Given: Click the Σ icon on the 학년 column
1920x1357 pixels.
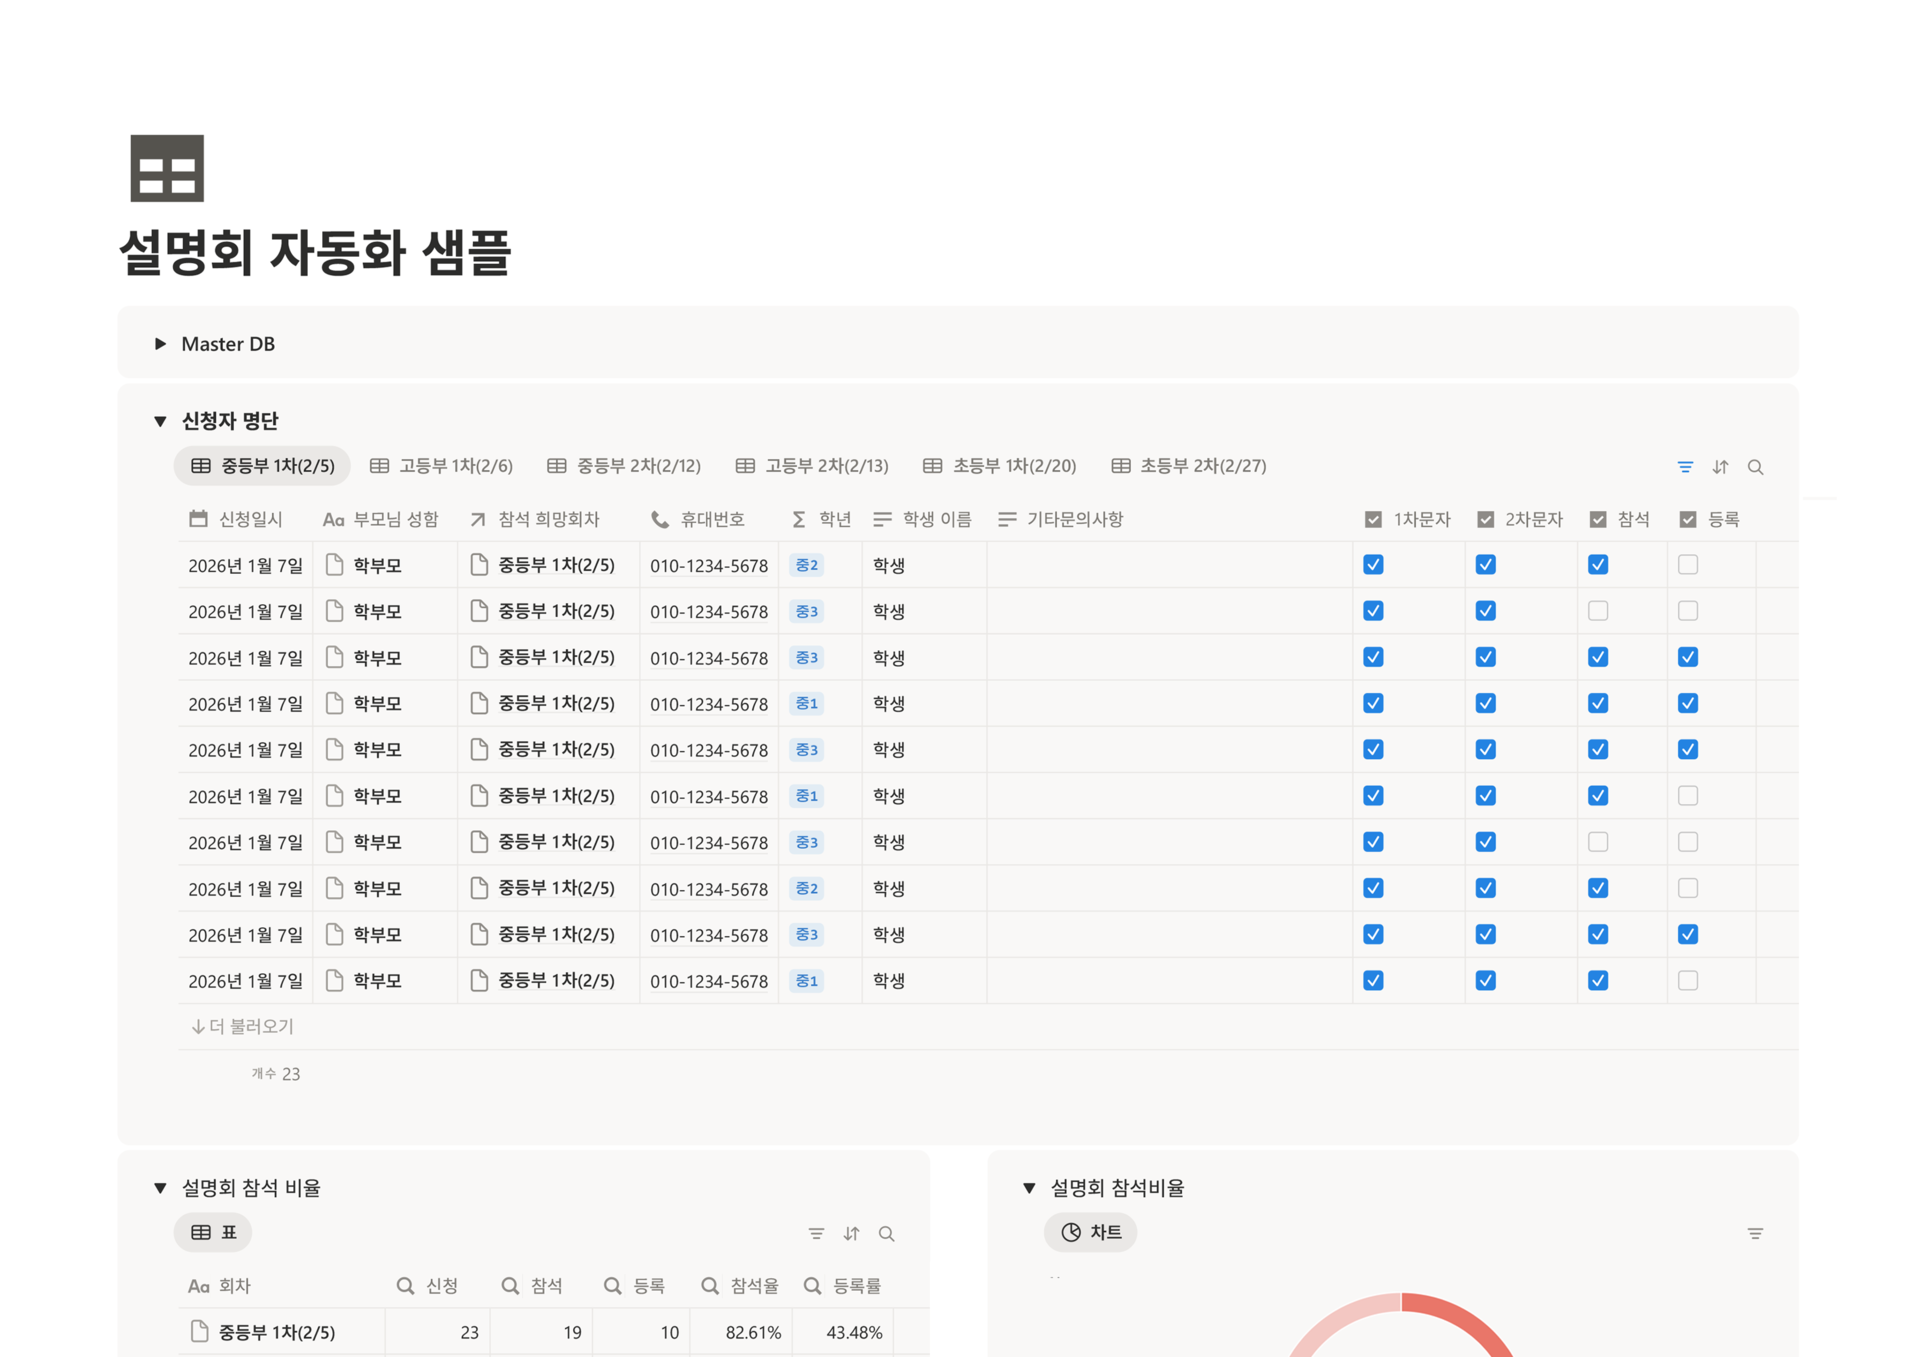Looking at the screenshot, I should click(x=797, y=519).
